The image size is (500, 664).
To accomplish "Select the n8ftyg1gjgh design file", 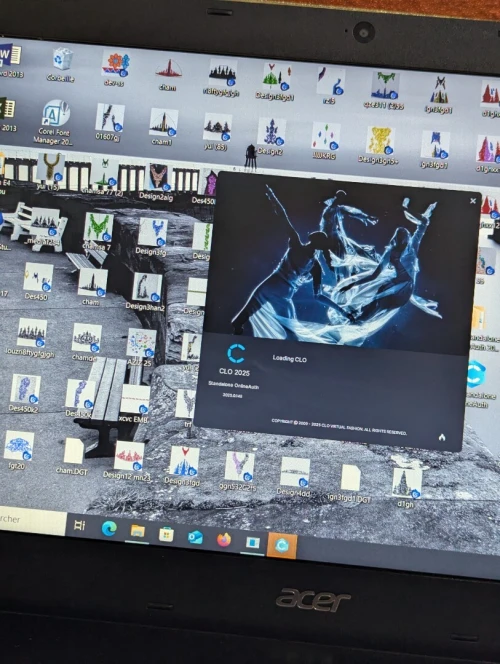I will (x=221, y=79).
